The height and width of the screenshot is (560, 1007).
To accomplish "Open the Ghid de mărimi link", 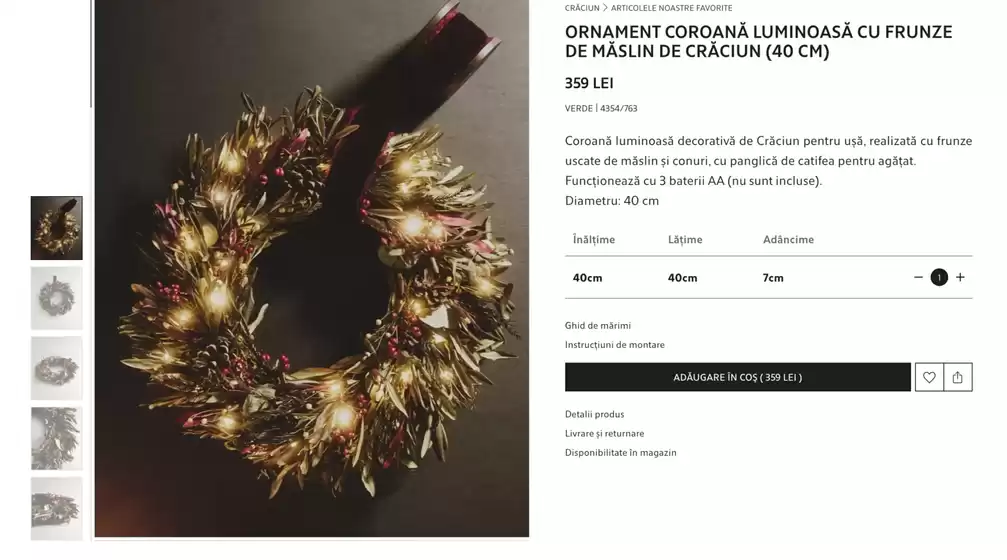I will pos(597,326).
